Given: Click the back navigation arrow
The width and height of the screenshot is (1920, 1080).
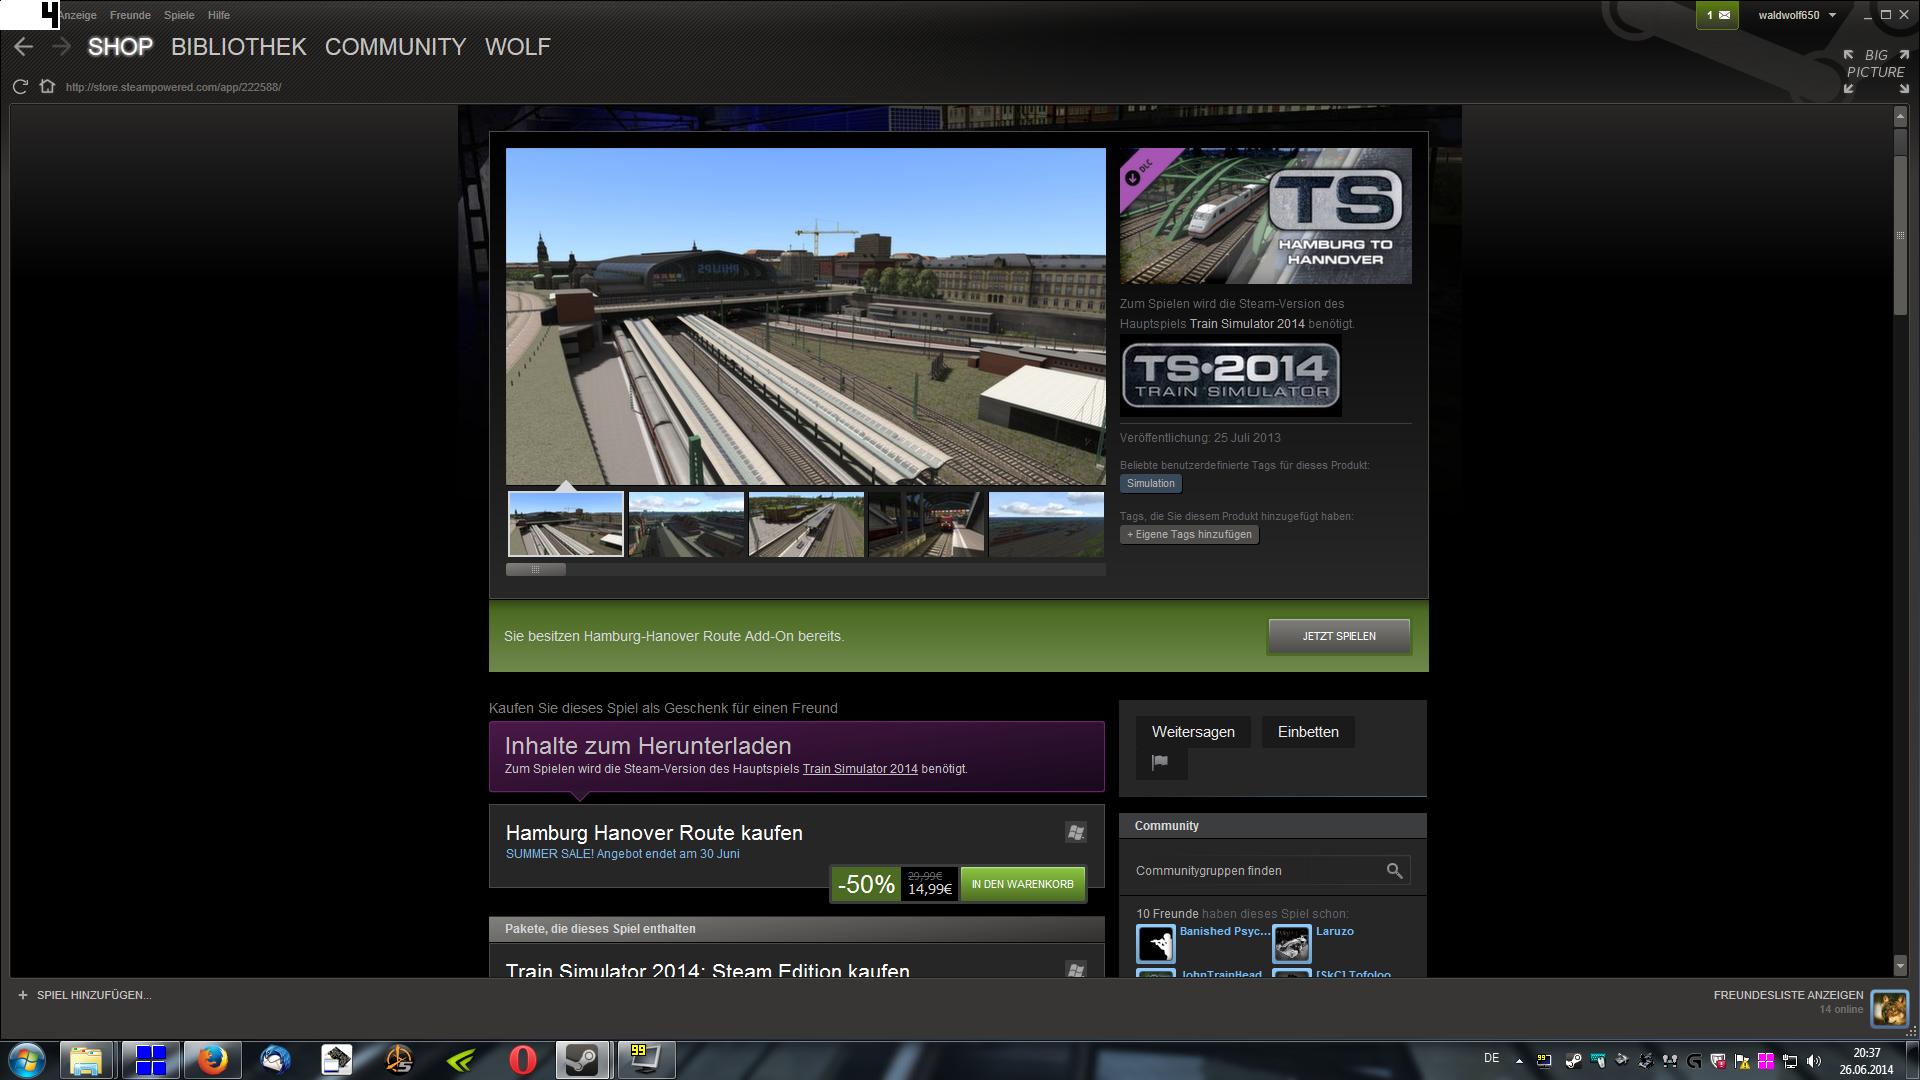Looking at the screenshot, I should 24,47.
